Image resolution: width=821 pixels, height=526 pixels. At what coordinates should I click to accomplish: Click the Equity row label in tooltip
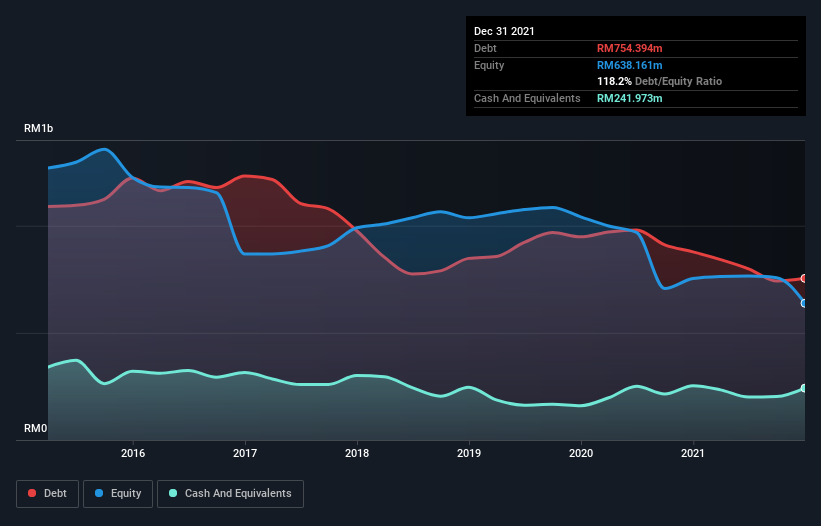(x=489, y=65)
